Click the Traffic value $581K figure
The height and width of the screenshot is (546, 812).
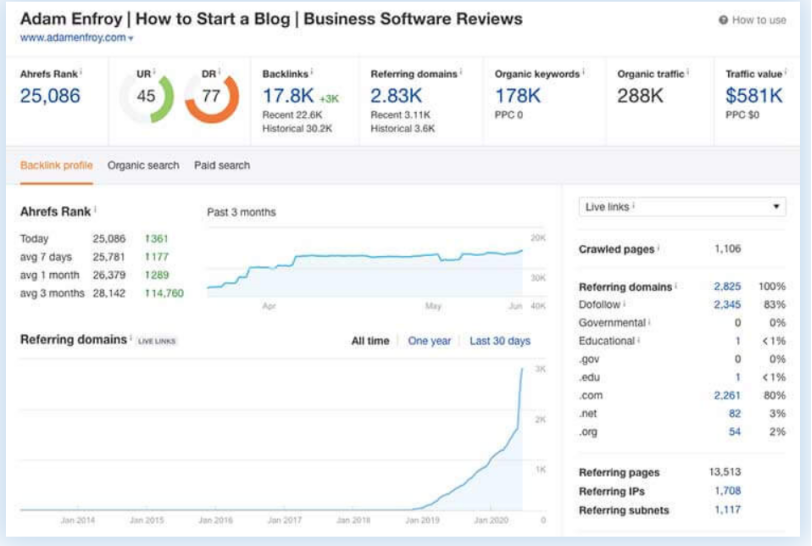(x=754, y=96)
